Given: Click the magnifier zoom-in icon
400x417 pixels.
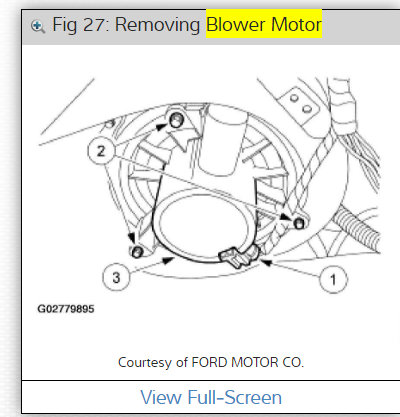Looking at the screenshot, I should pyautogui.click(x=38, y=26).
